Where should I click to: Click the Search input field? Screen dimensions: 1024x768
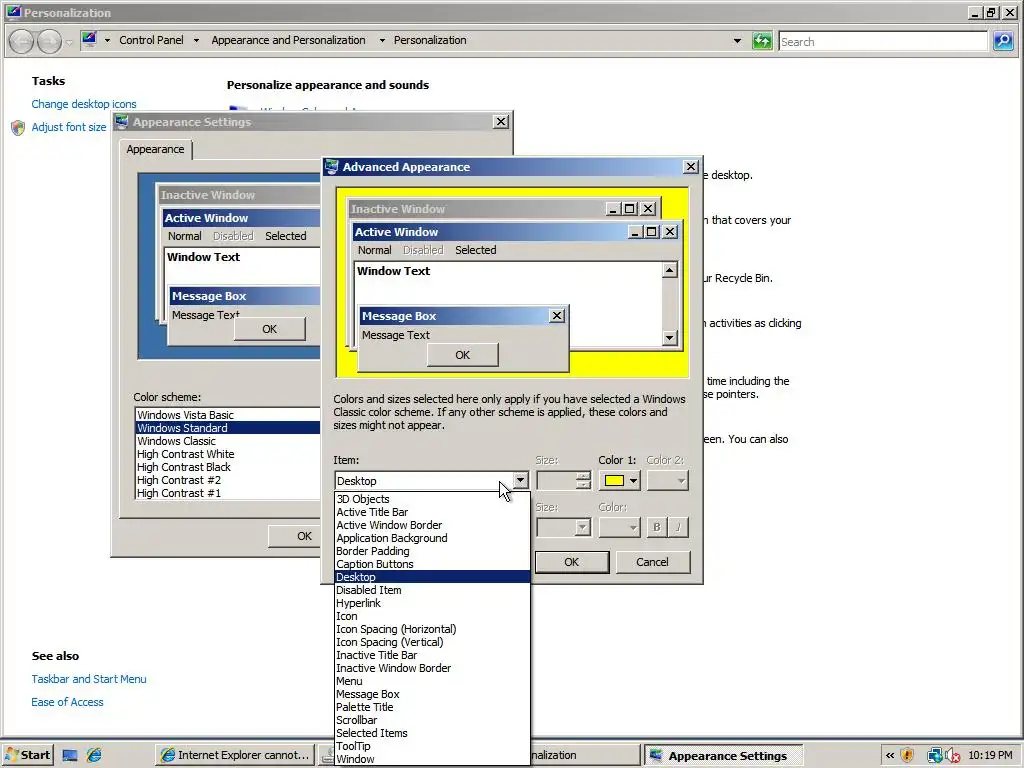coord(883,42)
